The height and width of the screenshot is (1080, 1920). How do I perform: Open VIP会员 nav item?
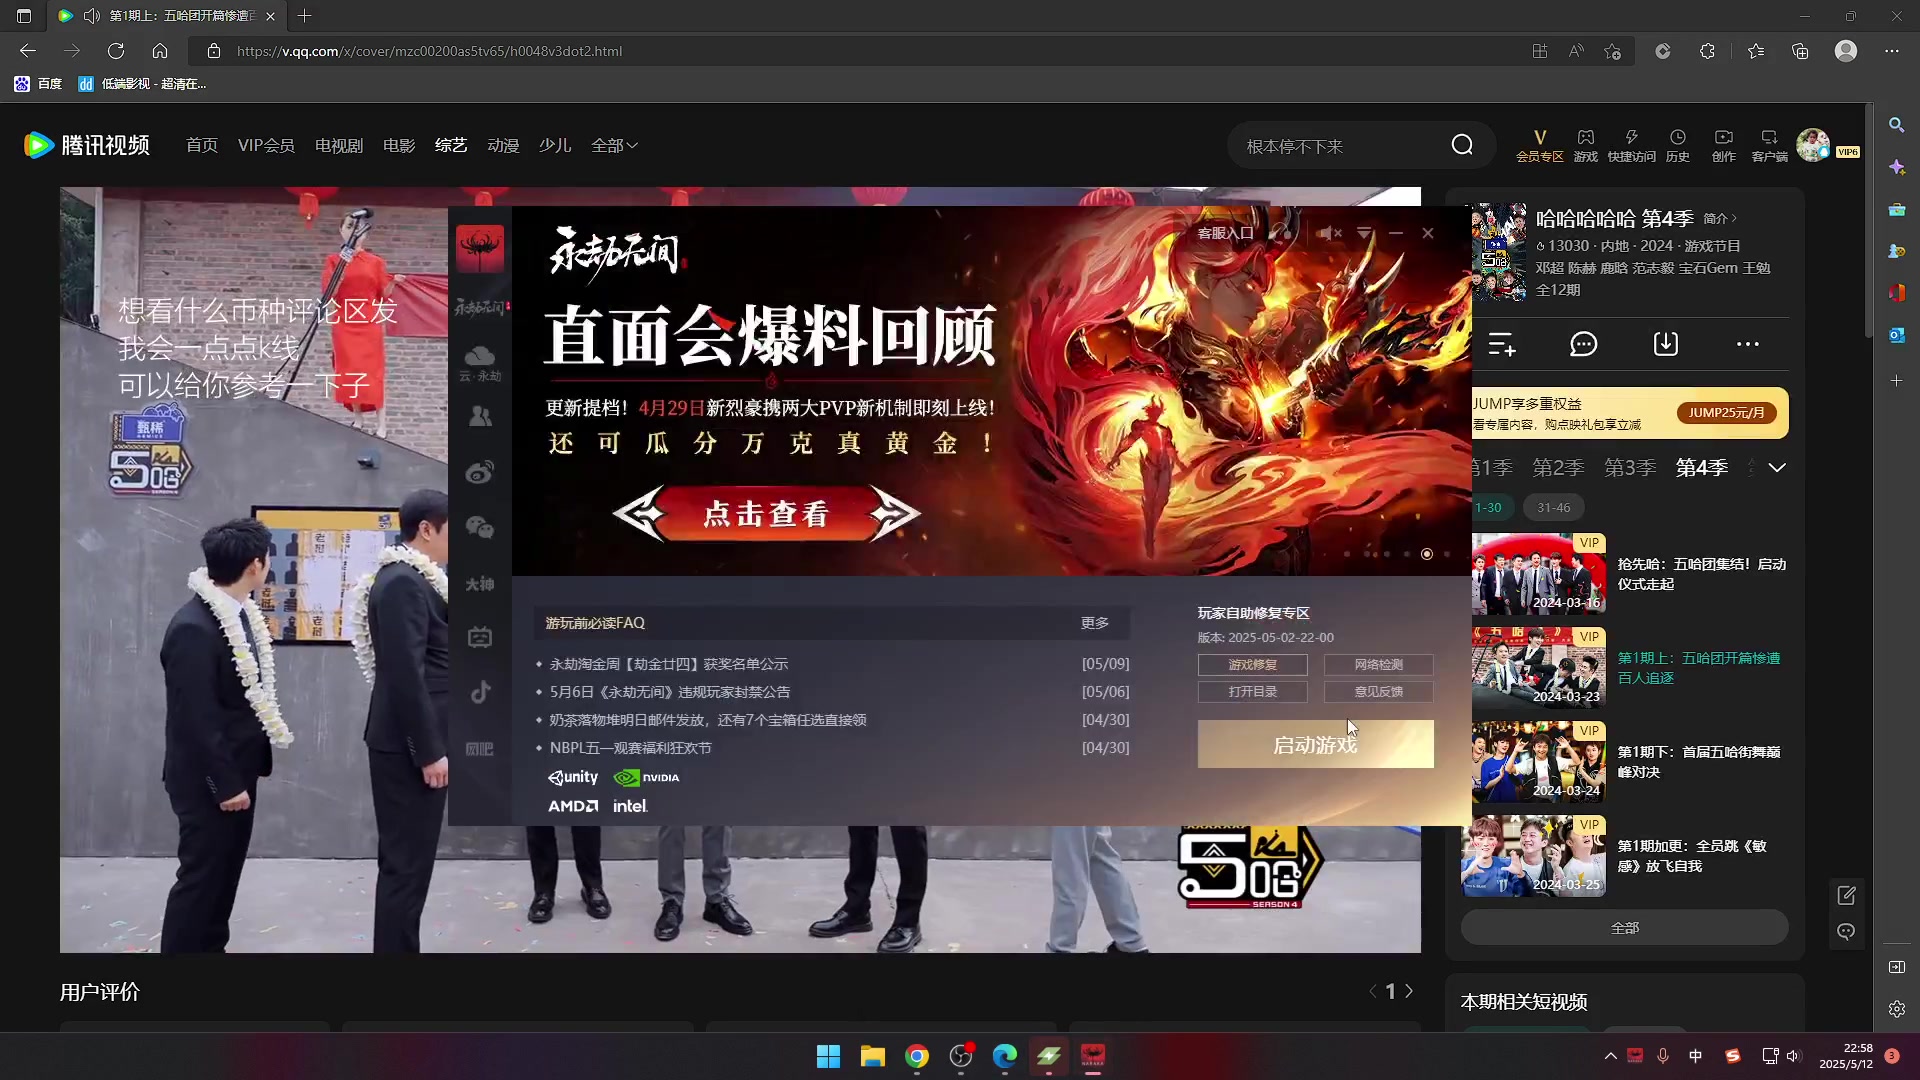coord(266,146)
